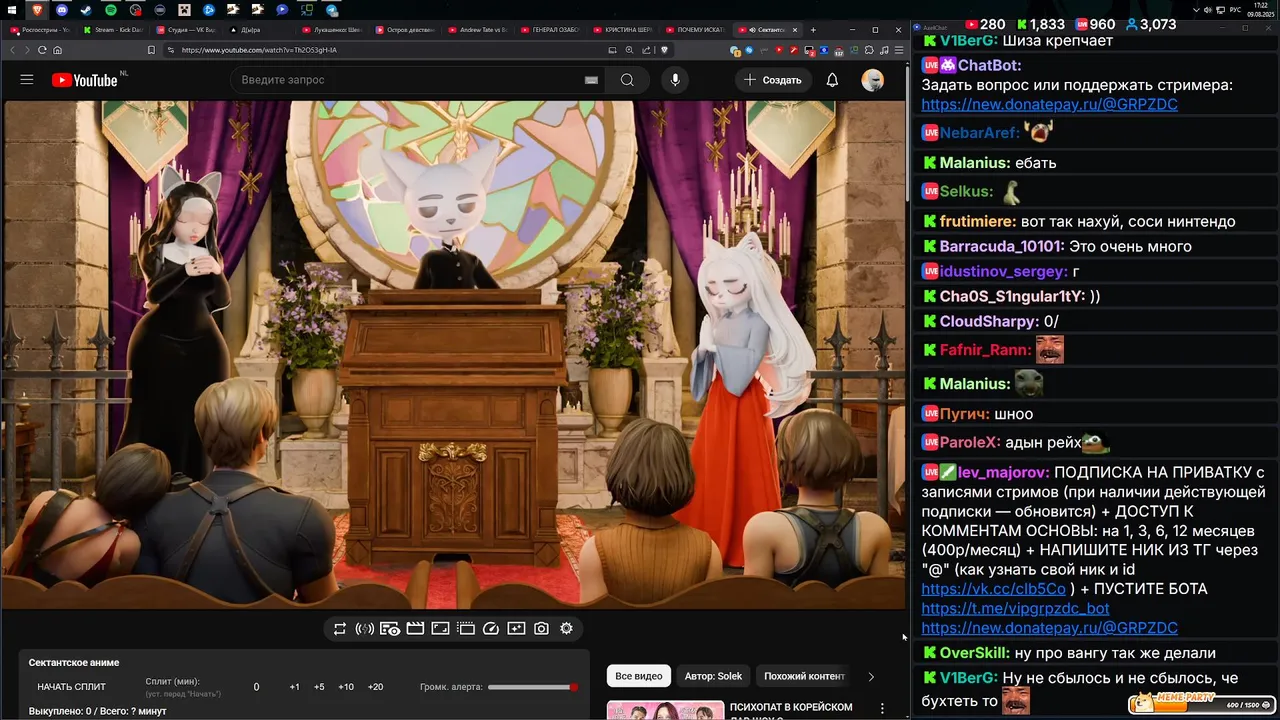Switch to the "Stream - Kick Dashboard" tab
Screen dimensions: 1280x720
(x=113, y=30)
